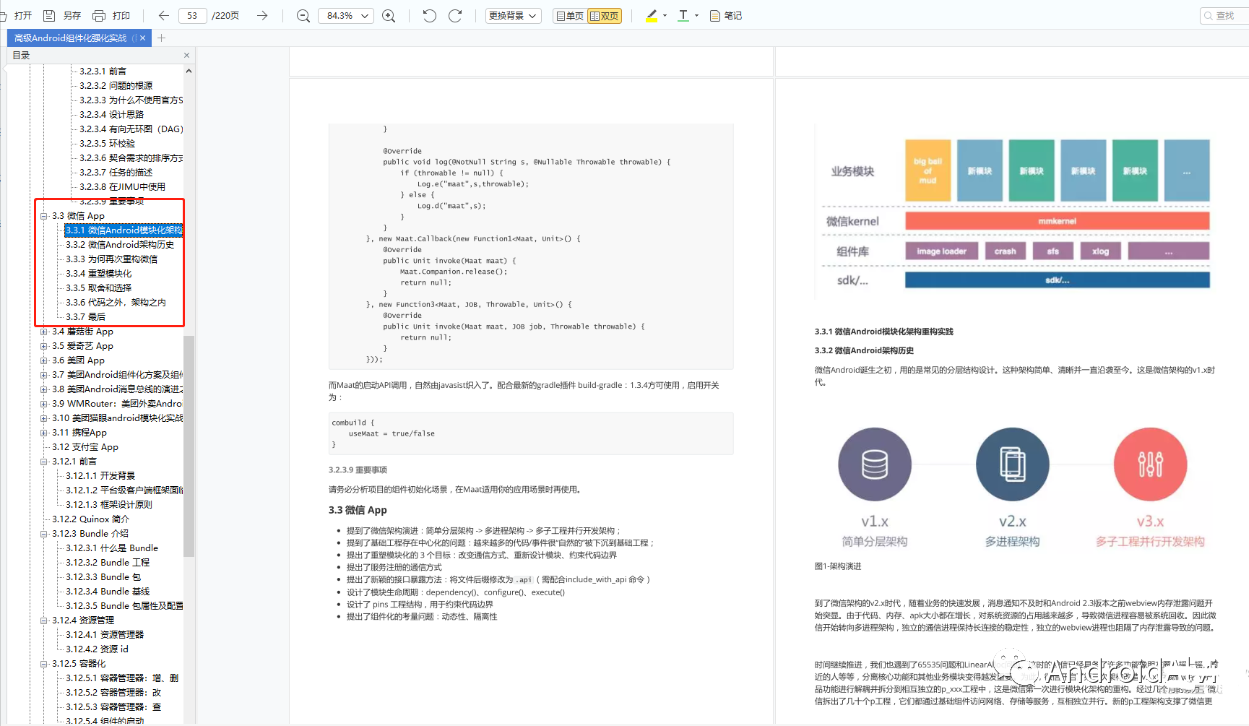Screen dimensions: 1249x726
Task: Click the 3.3 微信 App heading in page
Action: tap(358, 510)
